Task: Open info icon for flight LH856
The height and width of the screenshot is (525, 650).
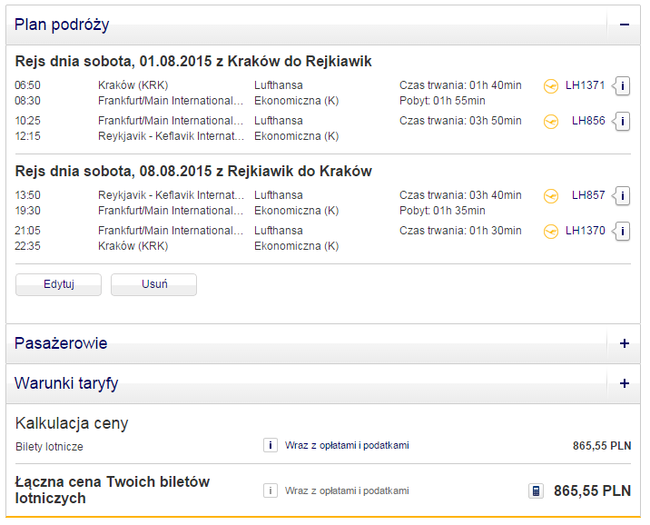Action: (622, 122)
